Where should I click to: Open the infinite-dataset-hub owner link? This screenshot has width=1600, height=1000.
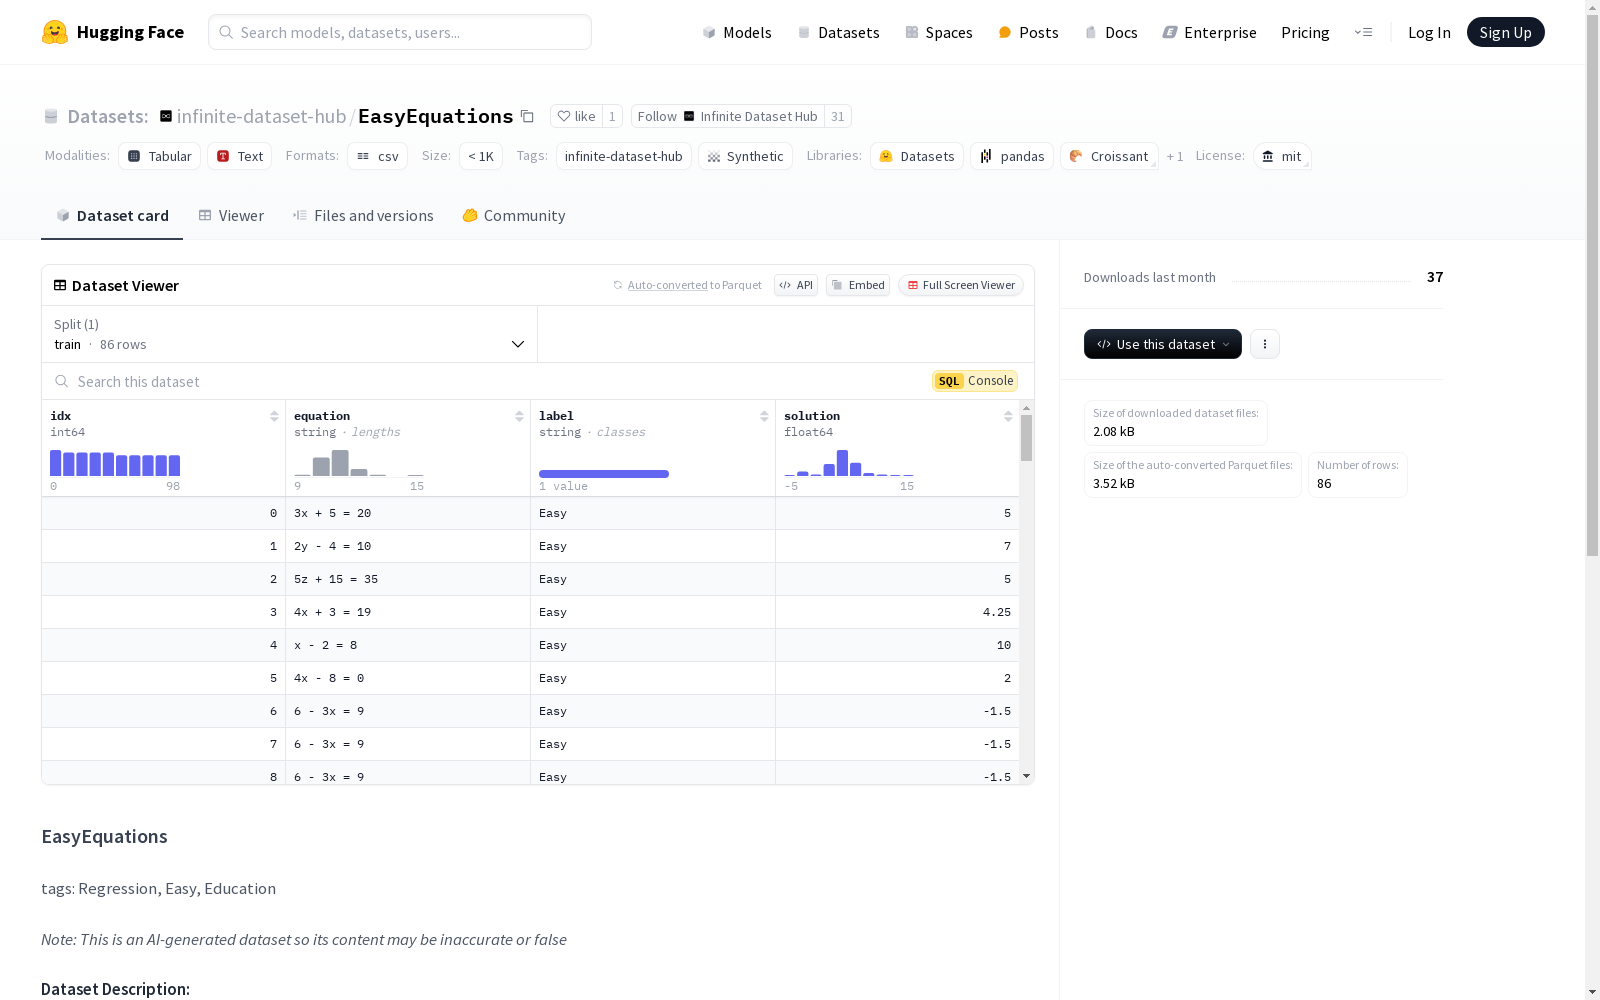point(261,116)
